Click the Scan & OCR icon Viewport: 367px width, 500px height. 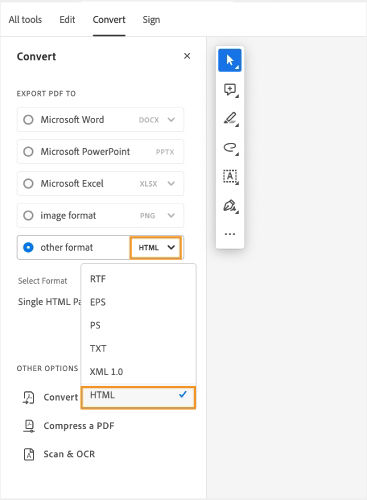pyautogui.click(x=29, y=454)
